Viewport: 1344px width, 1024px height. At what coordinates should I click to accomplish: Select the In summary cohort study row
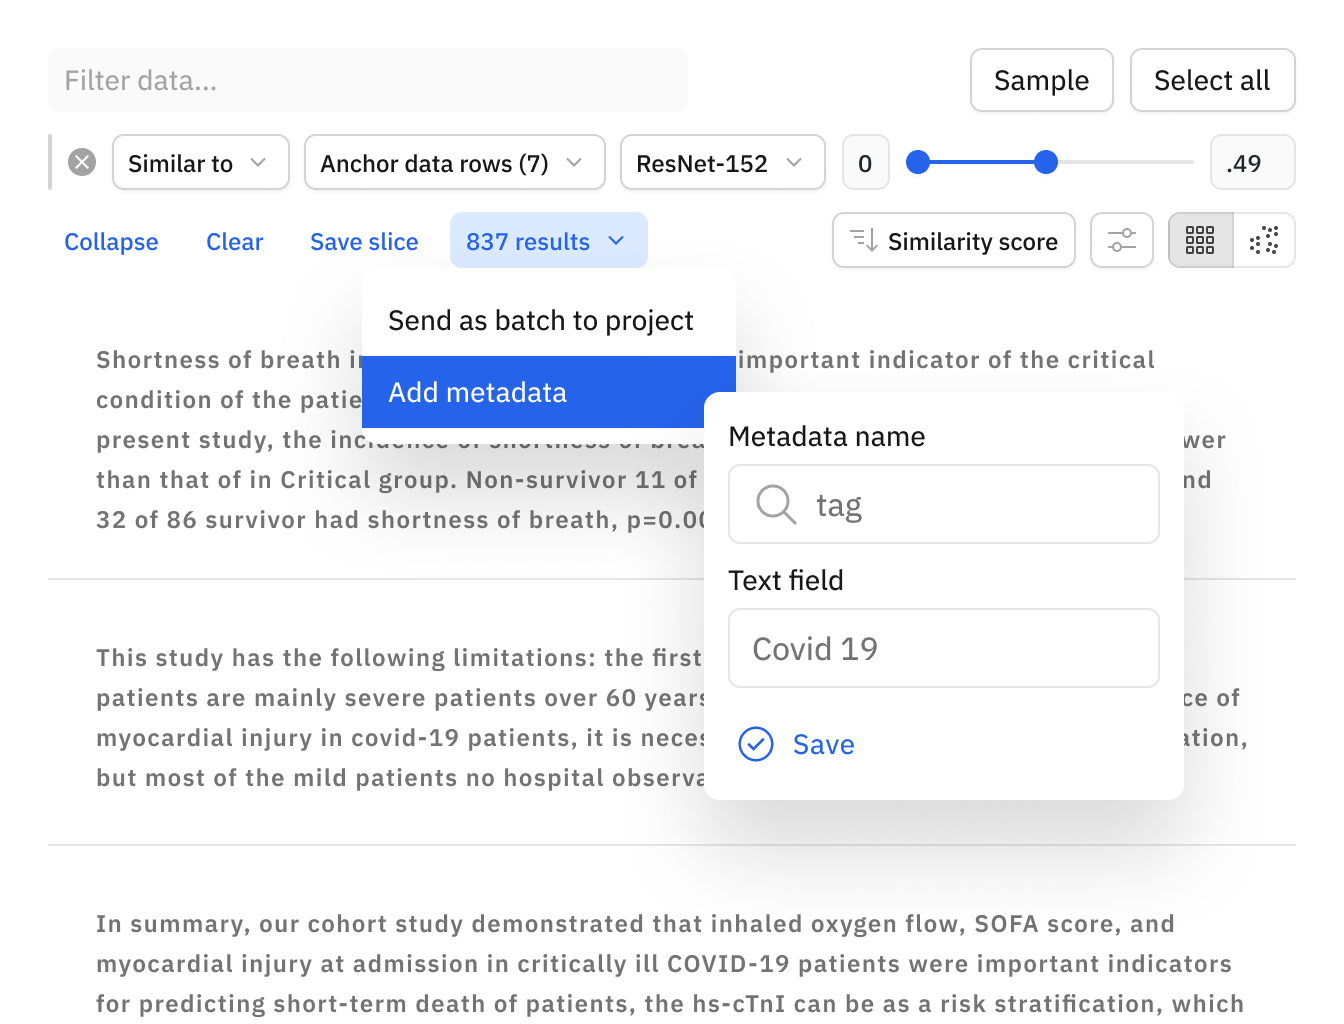tap(672, 964)
